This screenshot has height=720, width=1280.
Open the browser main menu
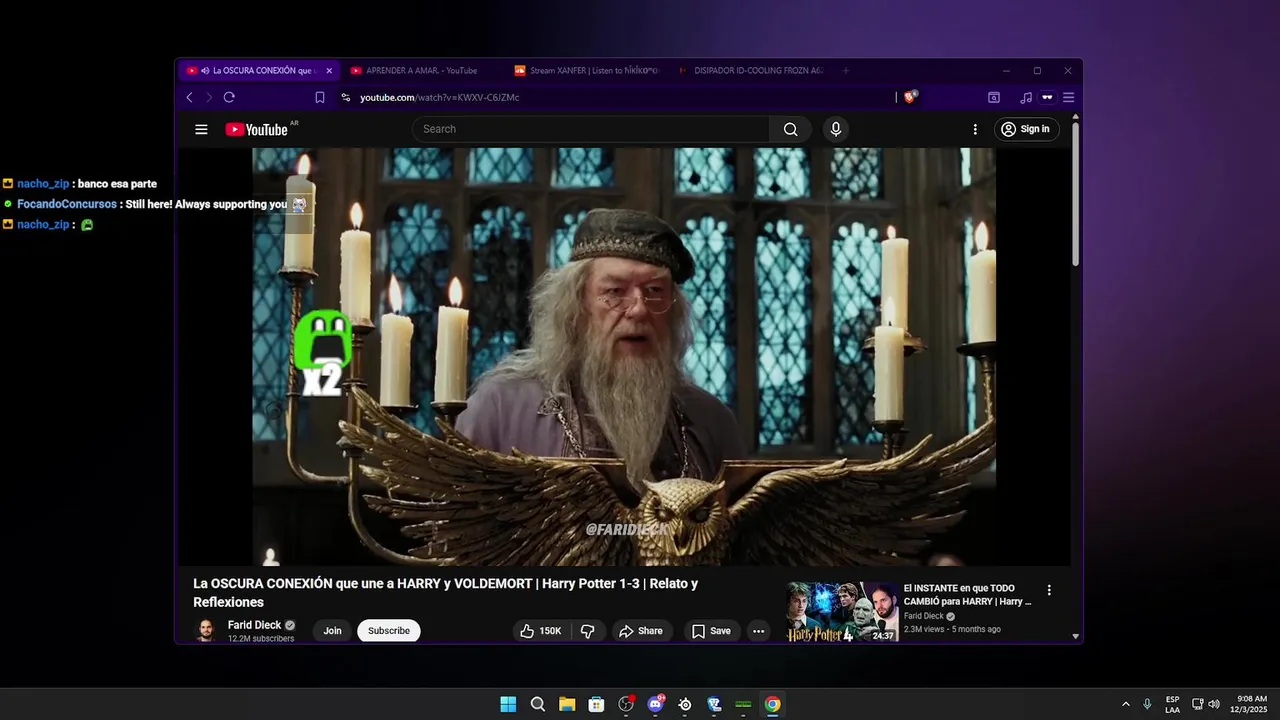pos(1068,97)
